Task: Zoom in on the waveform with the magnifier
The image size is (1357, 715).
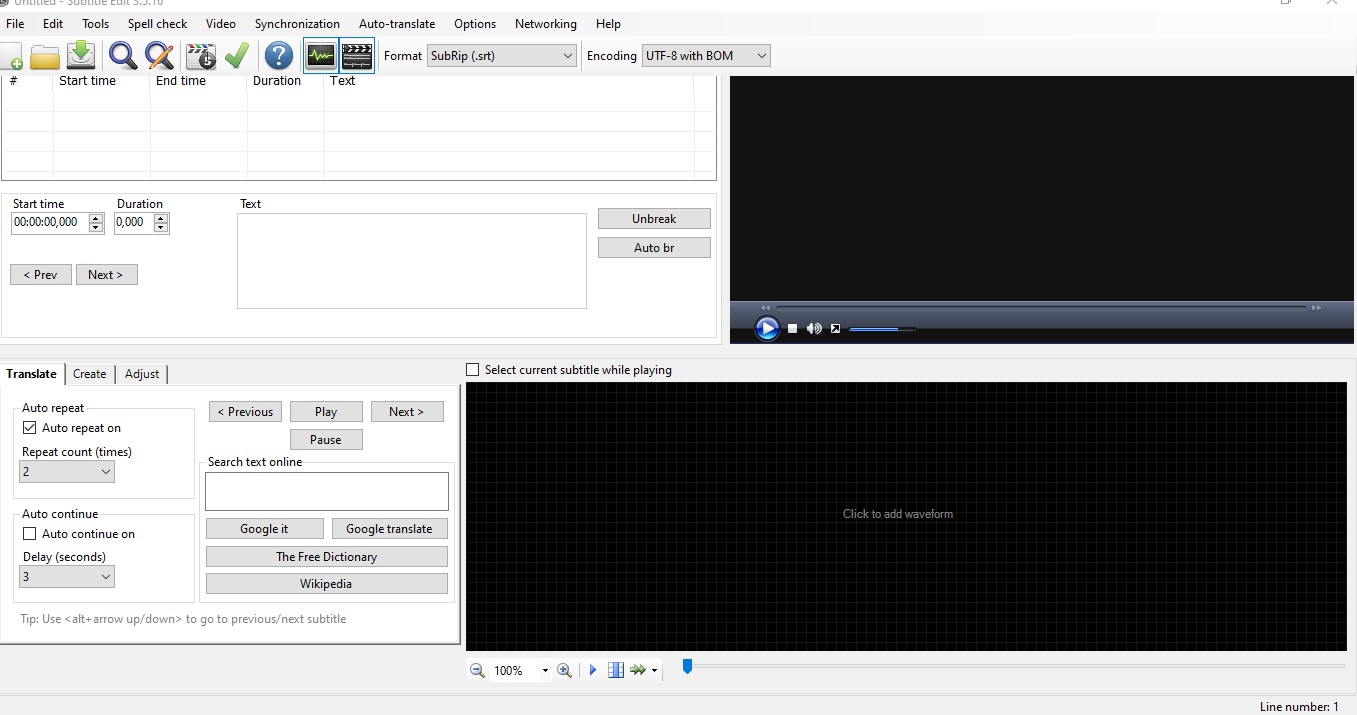Action: pos(565,670)
